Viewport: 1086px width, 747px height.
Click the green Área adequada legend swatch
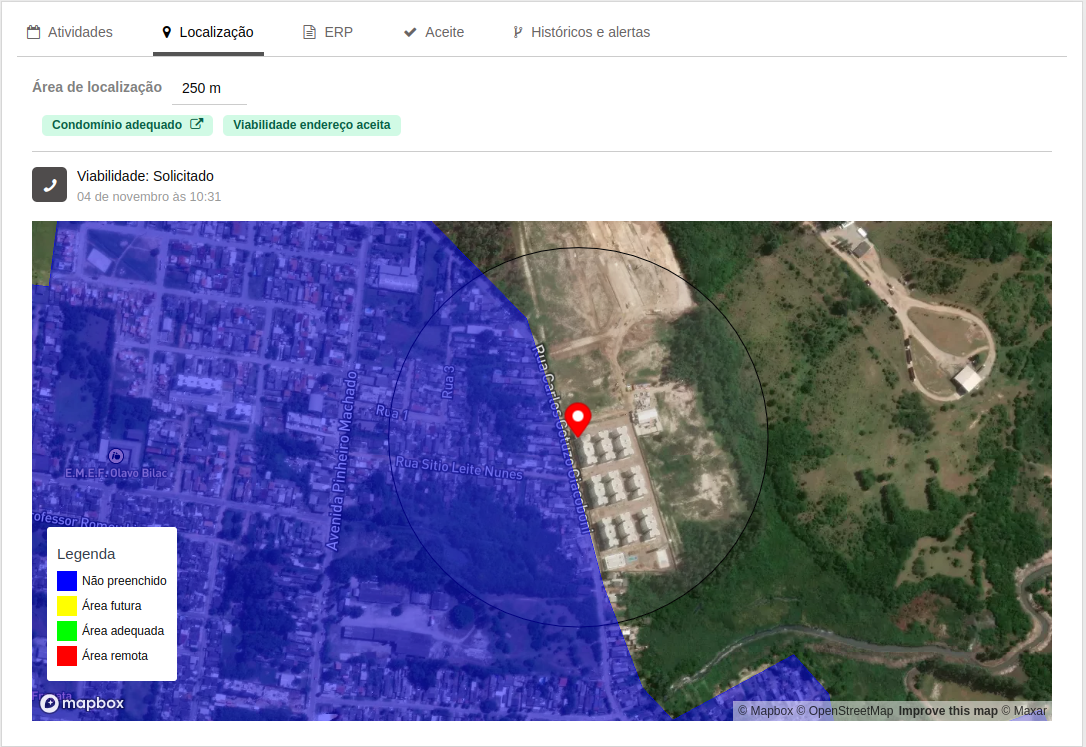click(x=67, y=631)
